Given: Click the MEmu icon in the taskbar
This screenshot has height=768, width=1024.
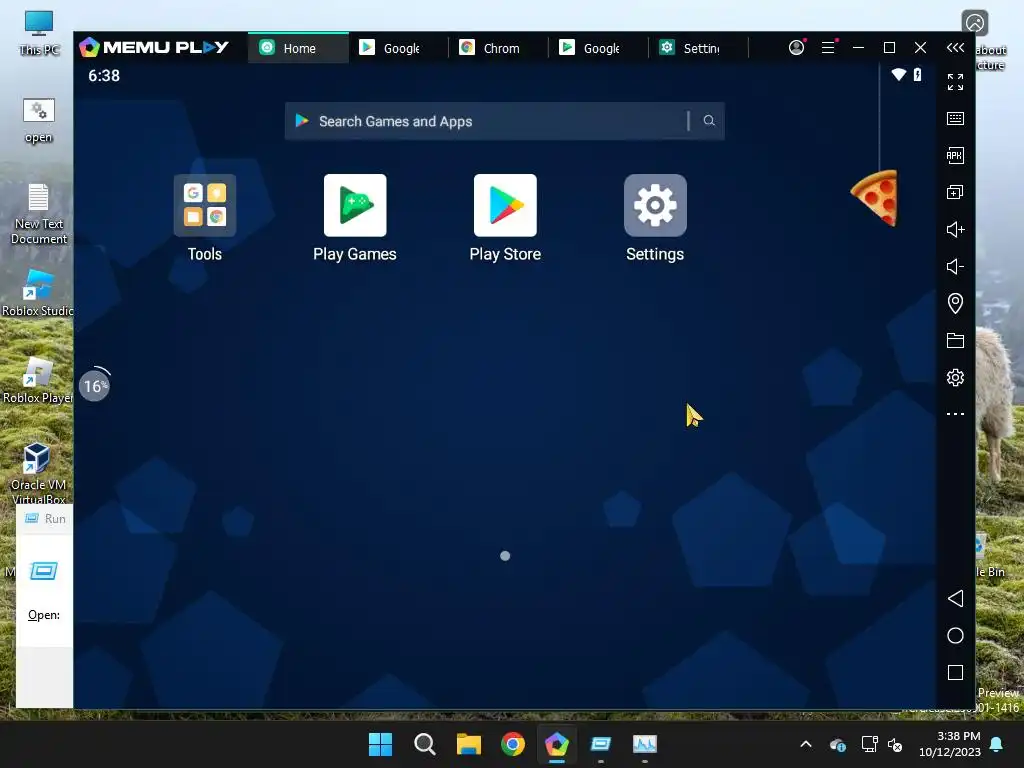Looking at the screenshot, I should 556,744.
